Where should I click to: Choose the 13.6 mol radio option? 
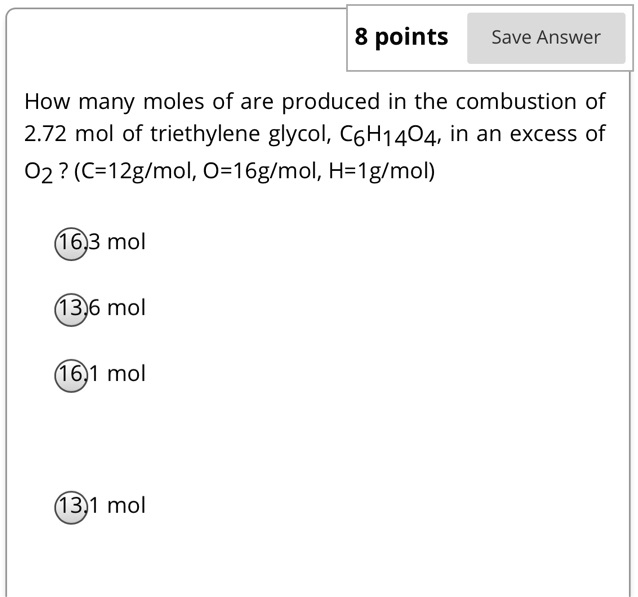click(71, 309)
